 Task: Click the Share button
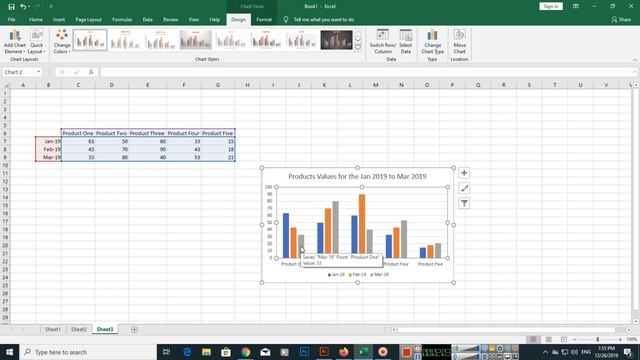[x=621, y=20]
